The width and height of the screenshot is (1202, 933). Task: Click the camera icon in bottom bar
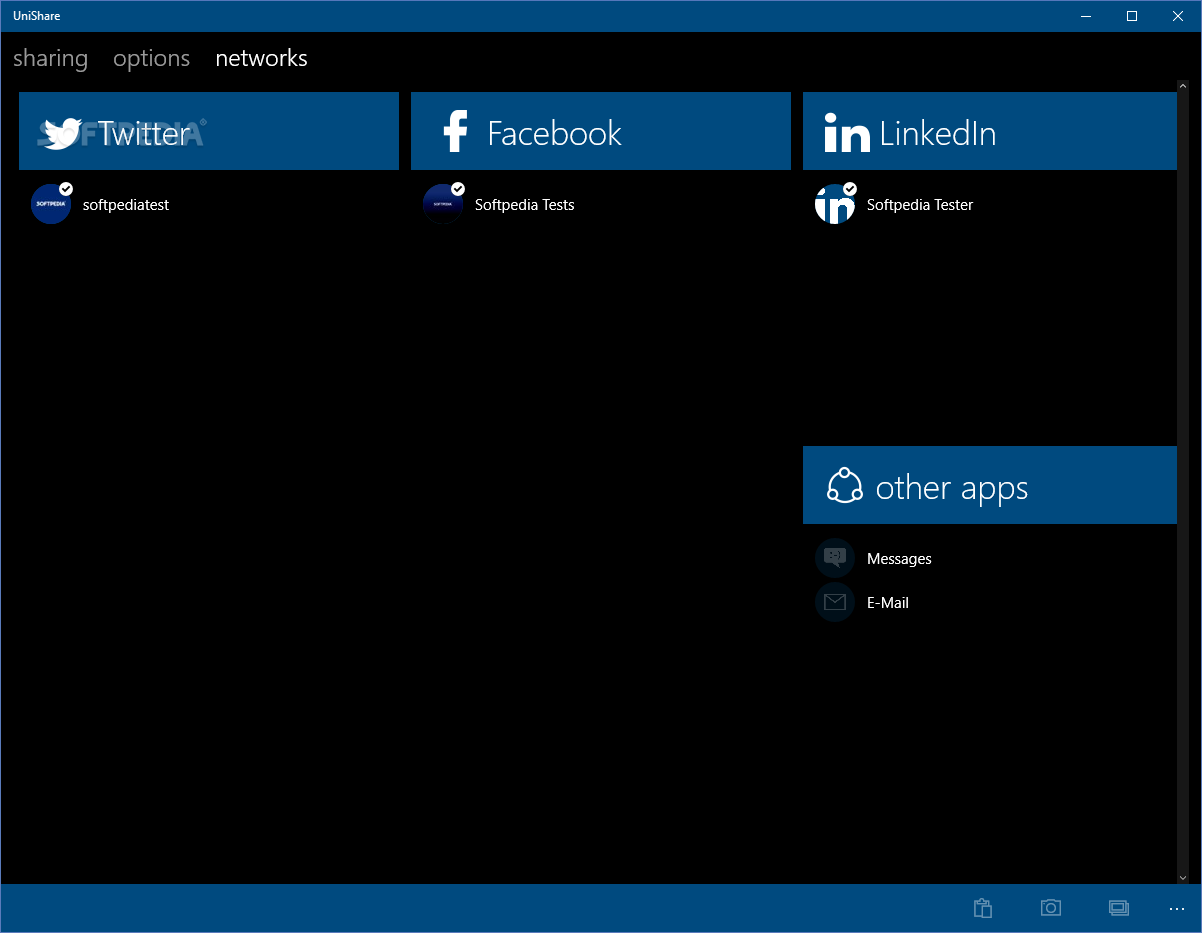click(x=1051, y=908)
